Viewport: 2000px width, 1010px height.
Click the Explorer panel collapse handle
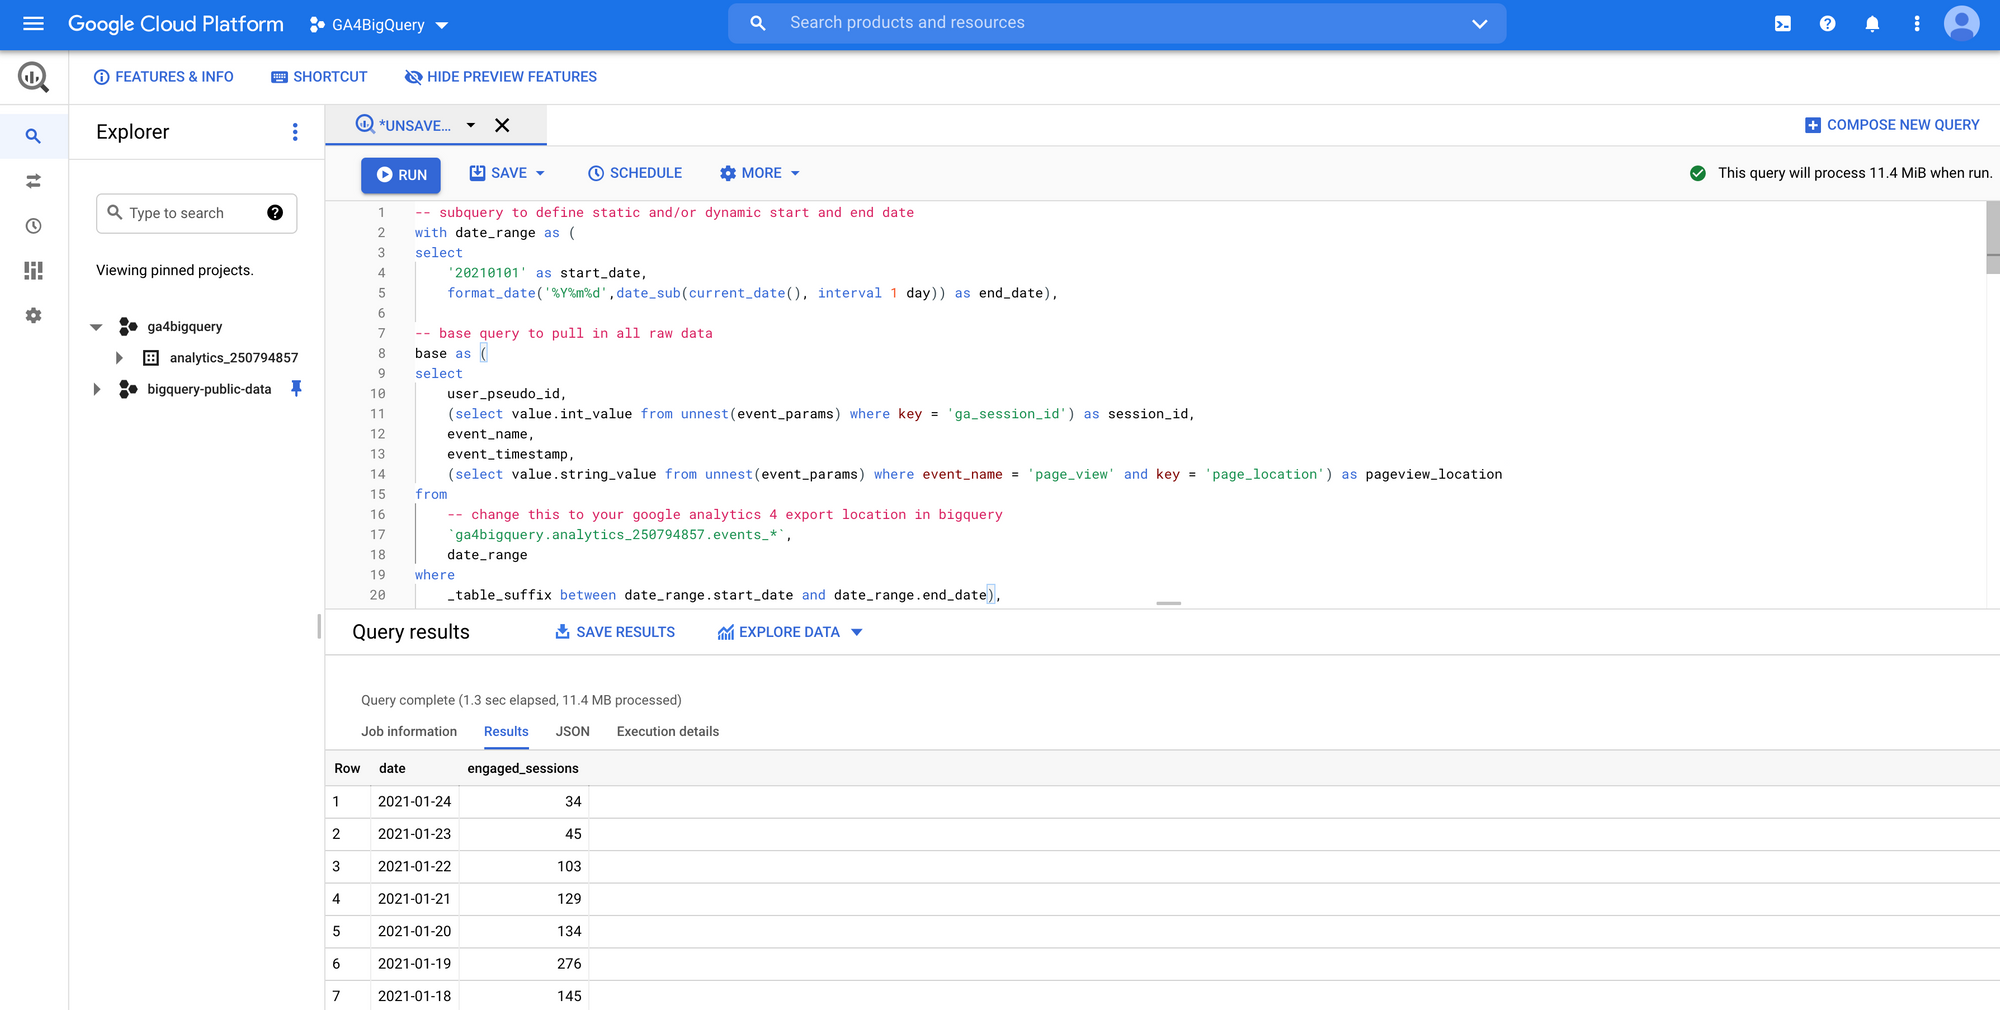(x=319, y=627)
